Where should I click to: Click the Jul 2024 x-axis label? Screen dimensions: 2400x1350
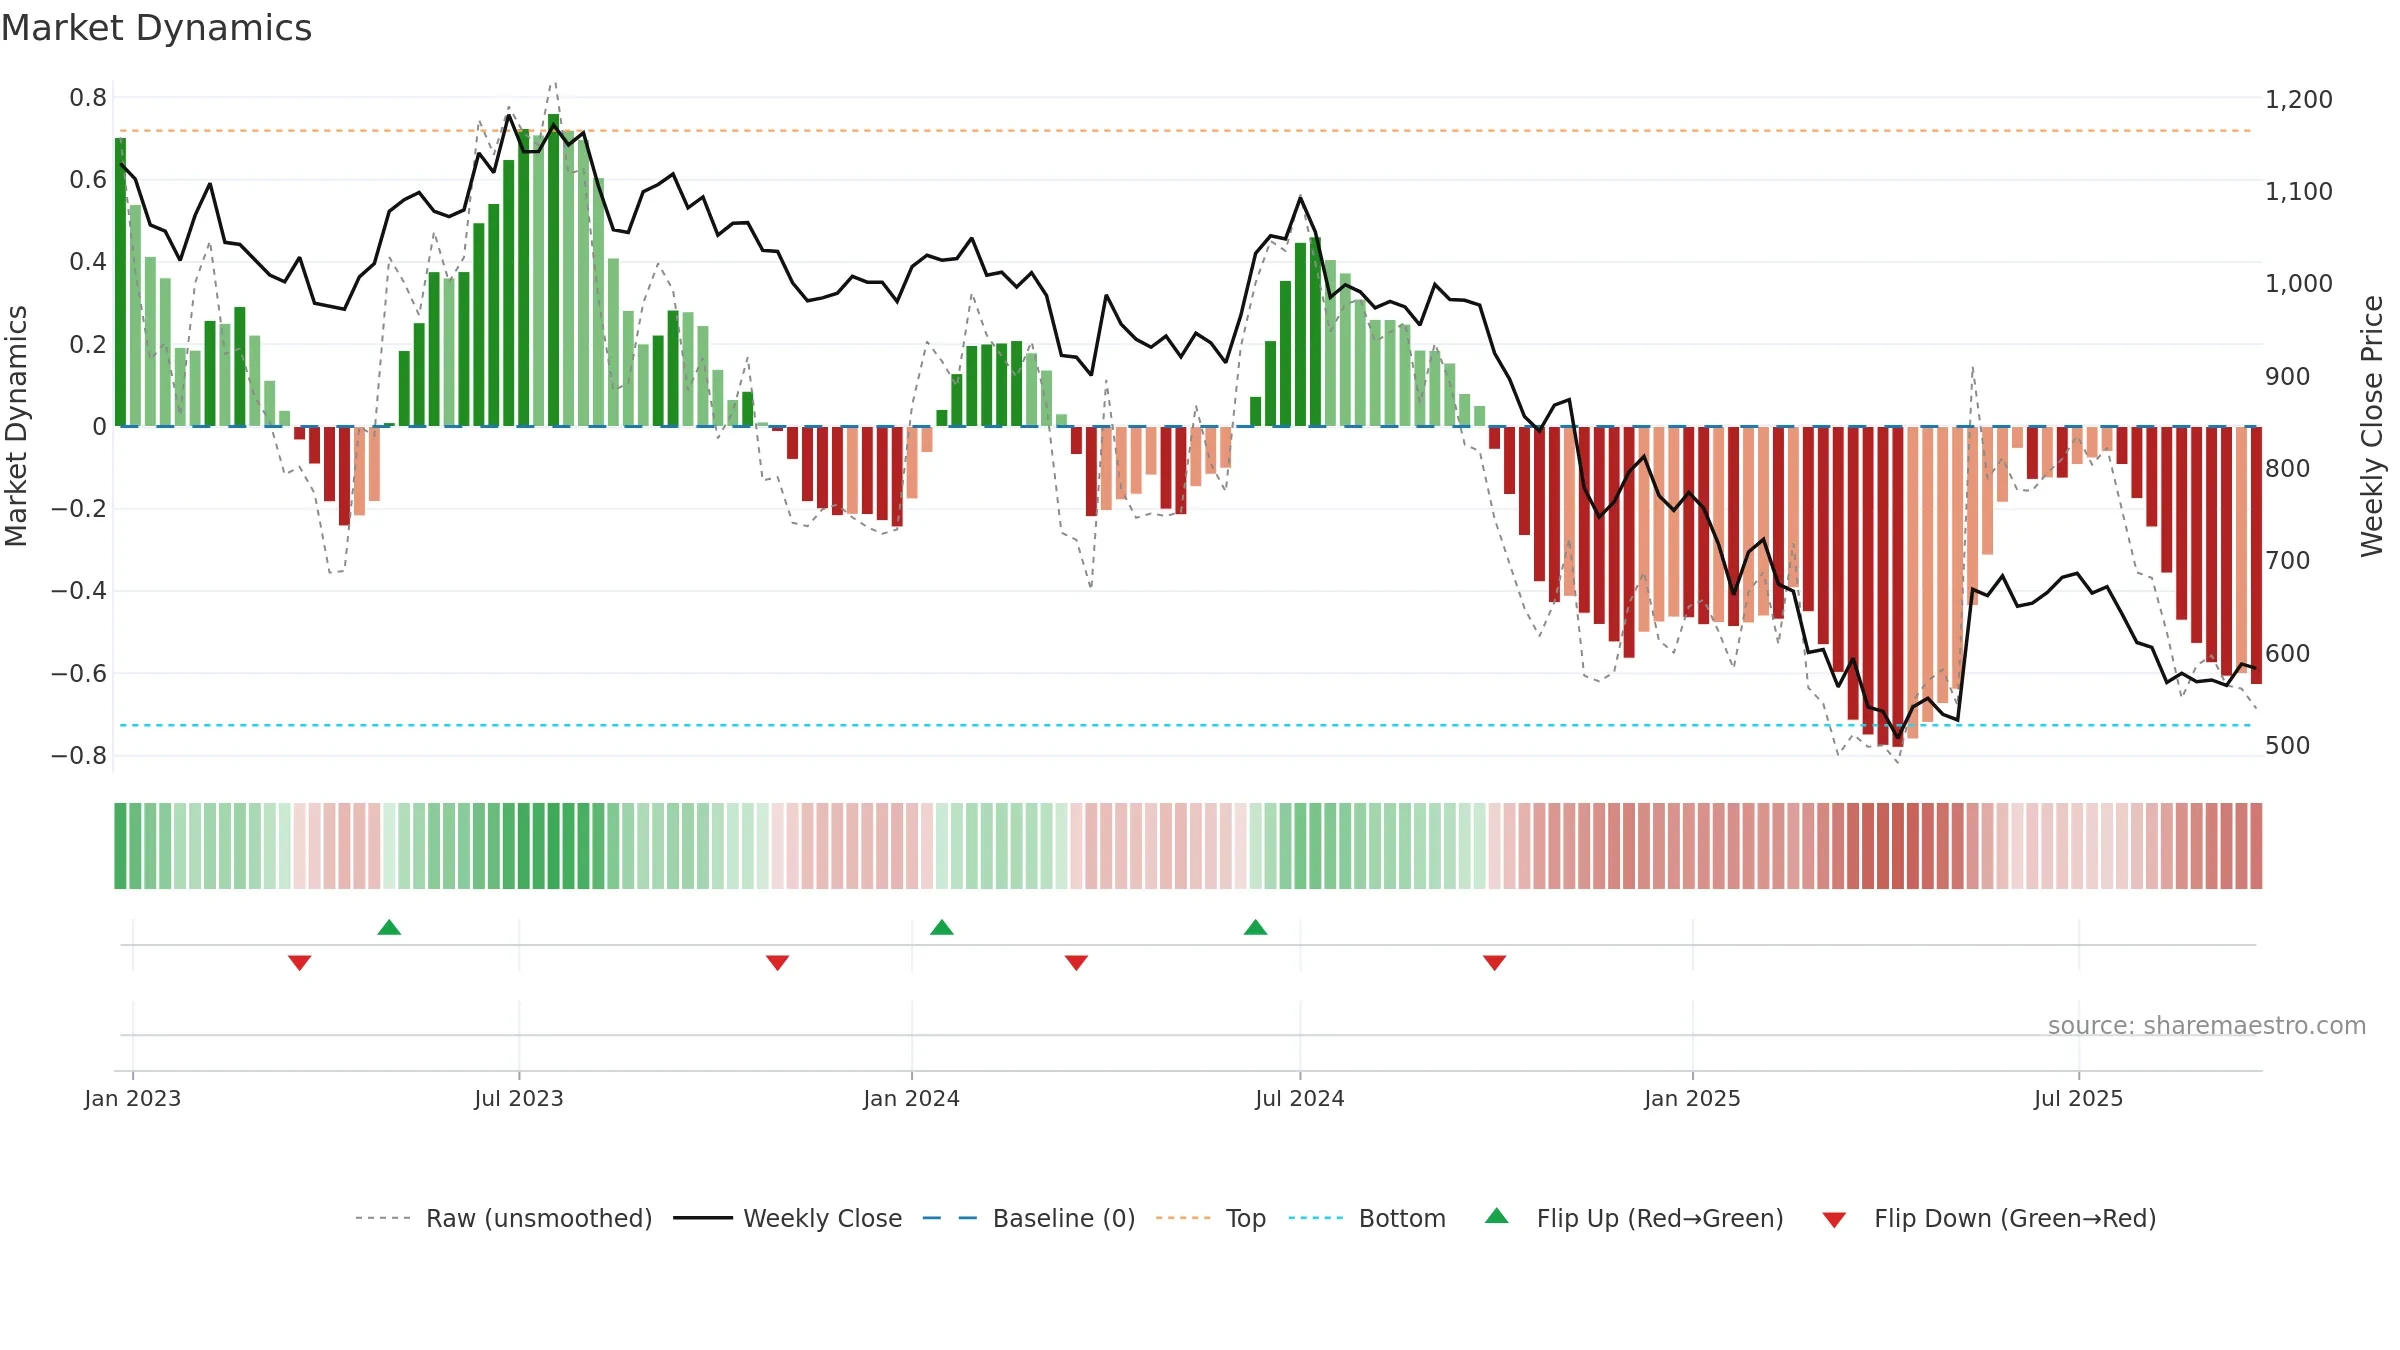coord(1300,1098)
